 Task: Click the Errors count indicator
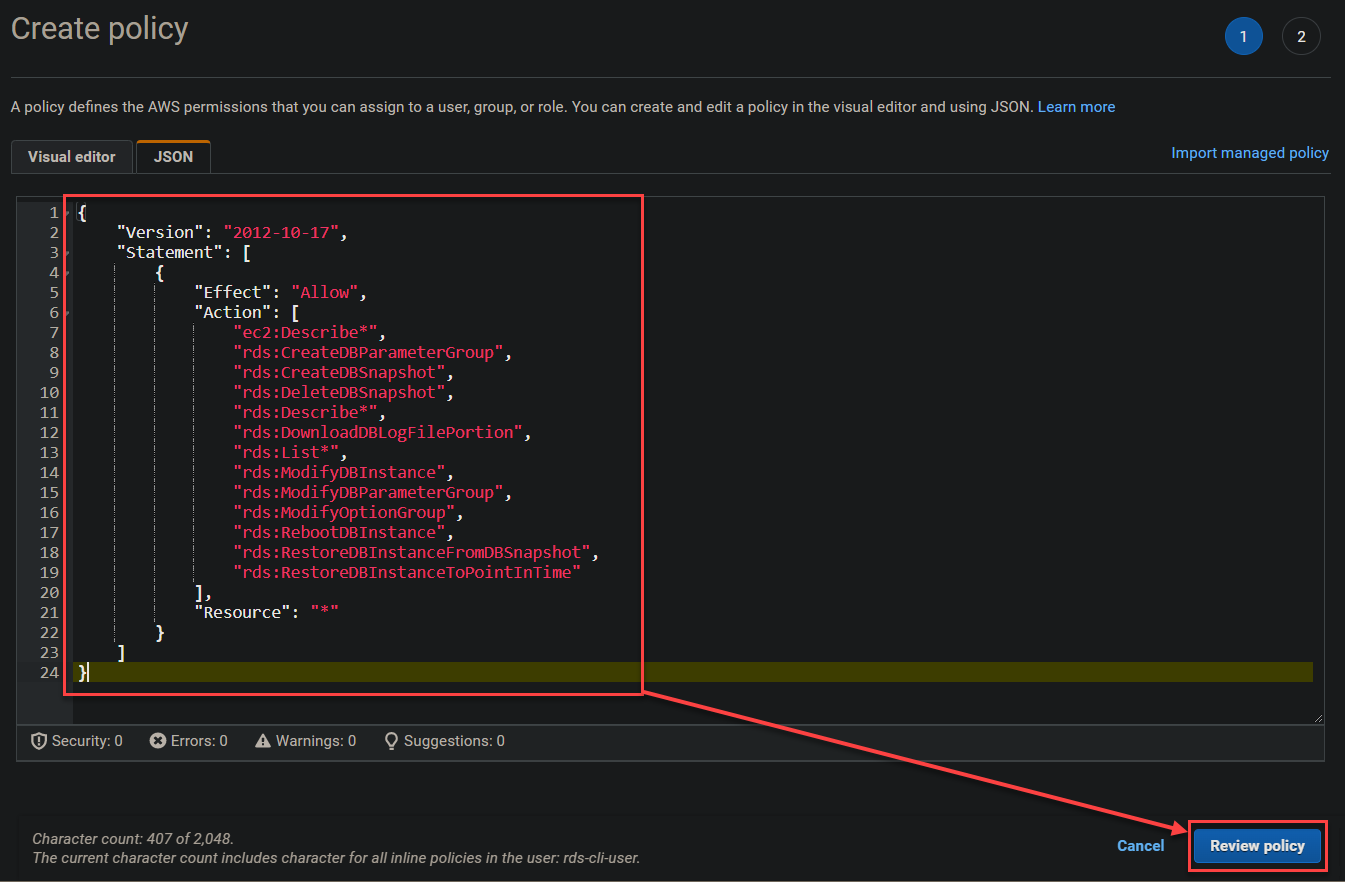point(189,741)
